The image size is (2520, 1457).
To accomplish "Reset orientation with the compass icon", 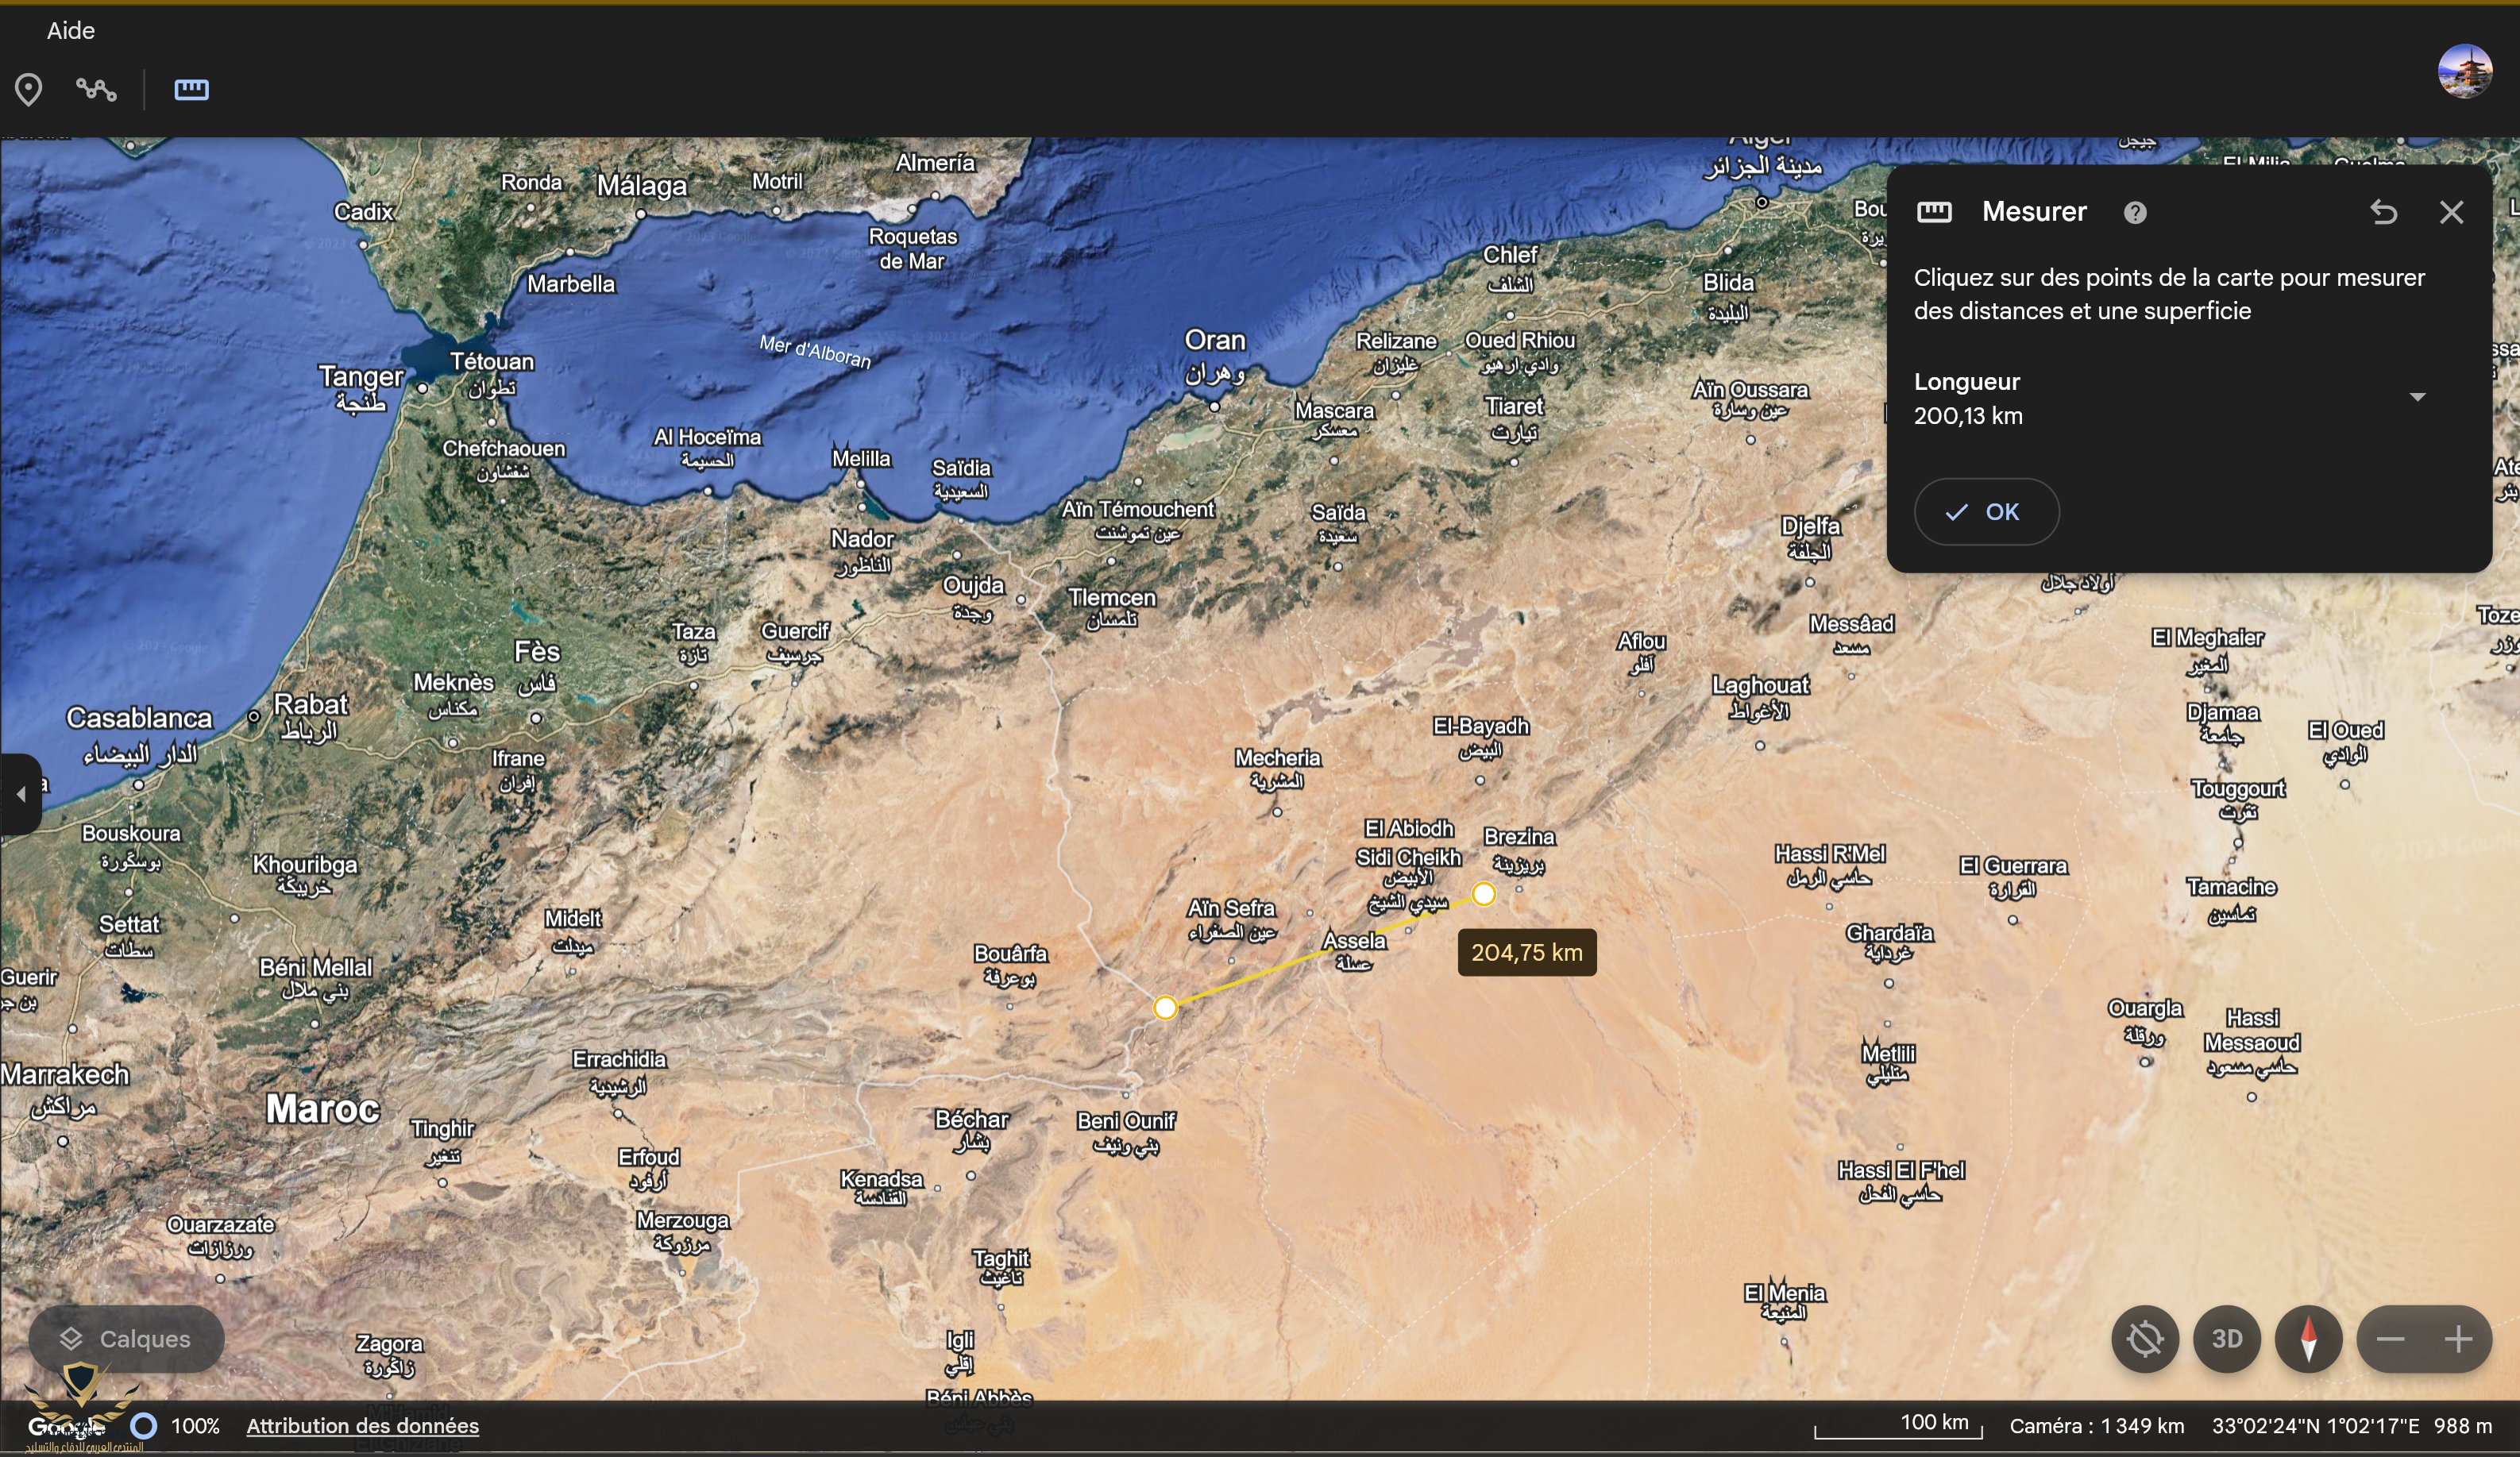I will (2308, 1338).
